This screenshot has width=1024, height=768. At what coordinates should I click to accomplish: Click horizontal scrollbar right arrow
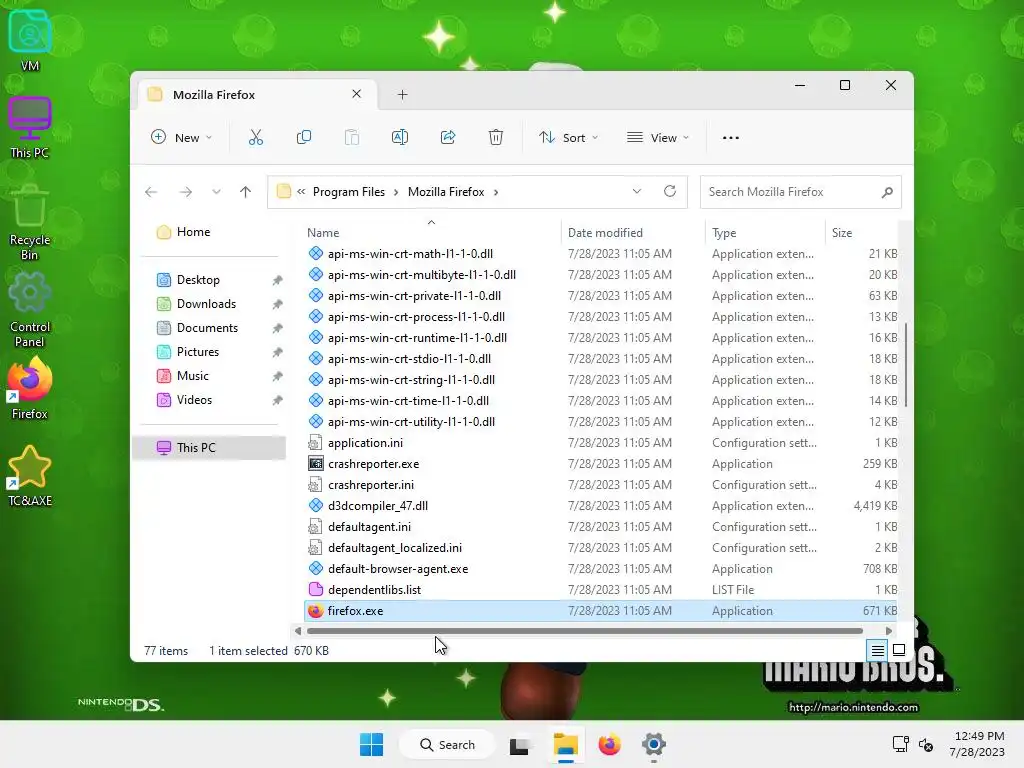[888, 631]
